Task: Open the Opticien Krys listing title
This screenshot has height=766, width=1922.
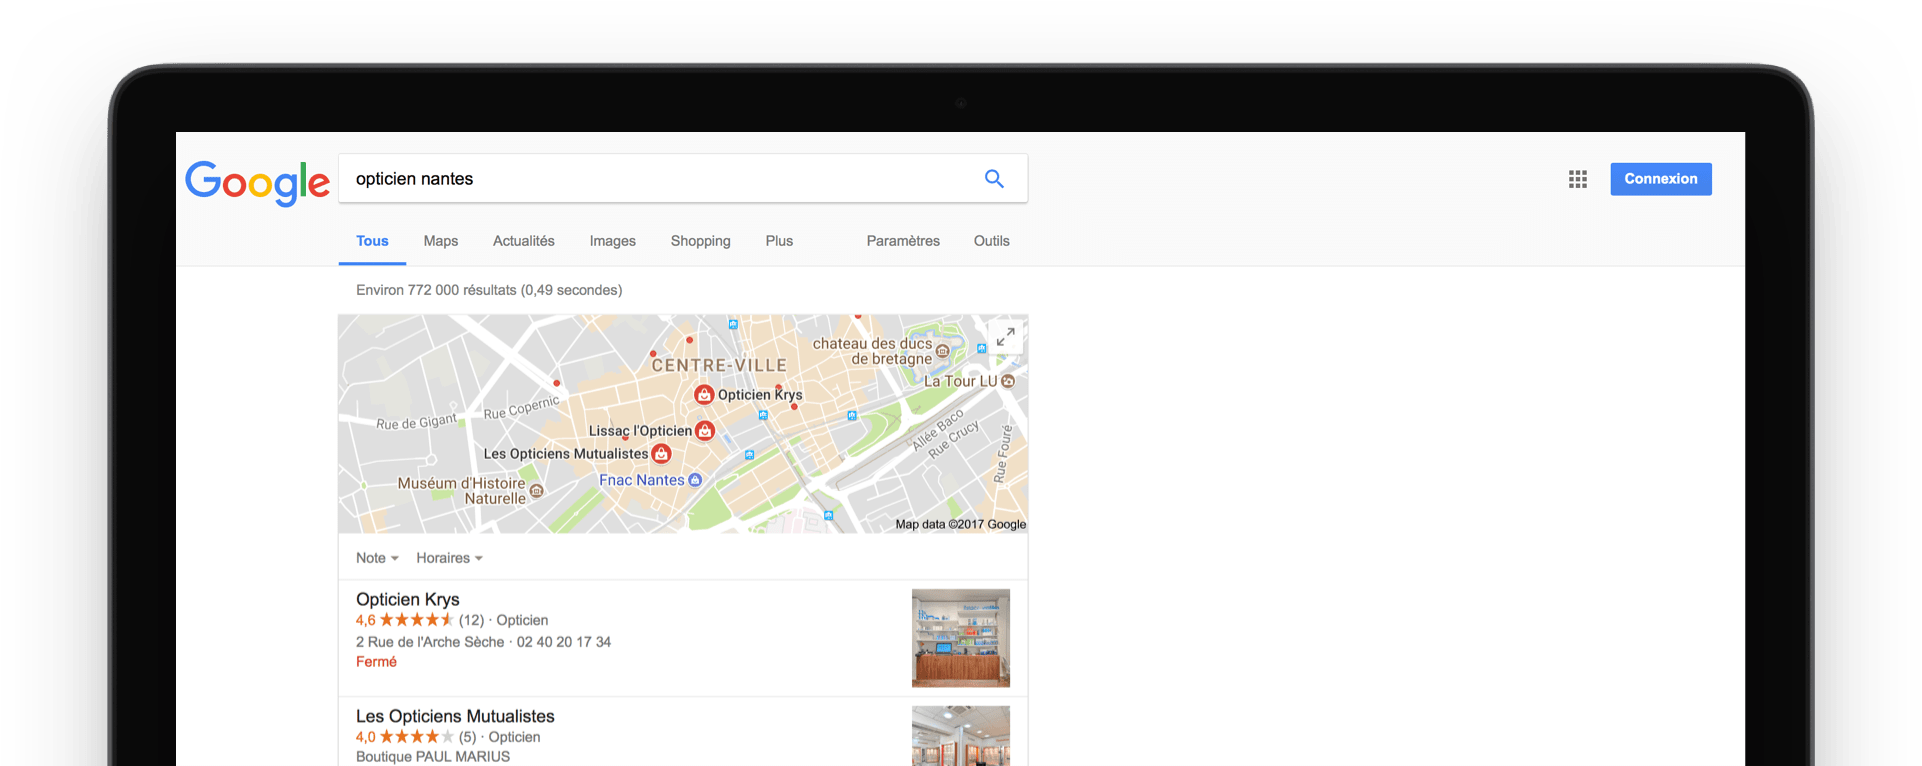Action: coord(408,599)
